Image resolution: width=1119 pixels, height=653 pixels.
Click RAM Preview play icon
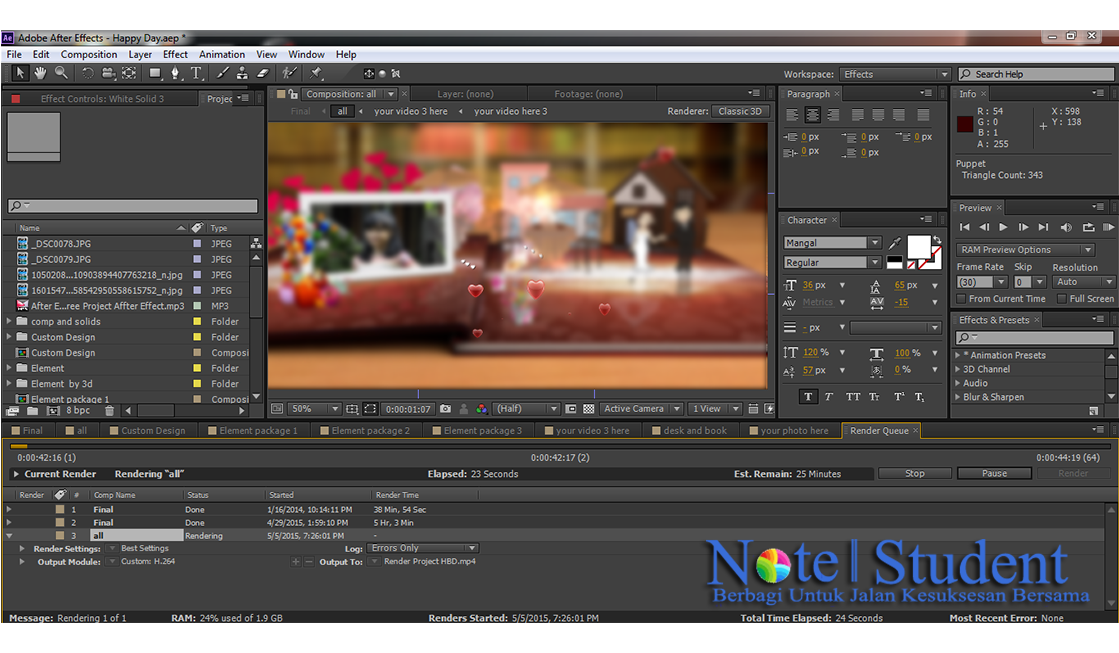1108,228
